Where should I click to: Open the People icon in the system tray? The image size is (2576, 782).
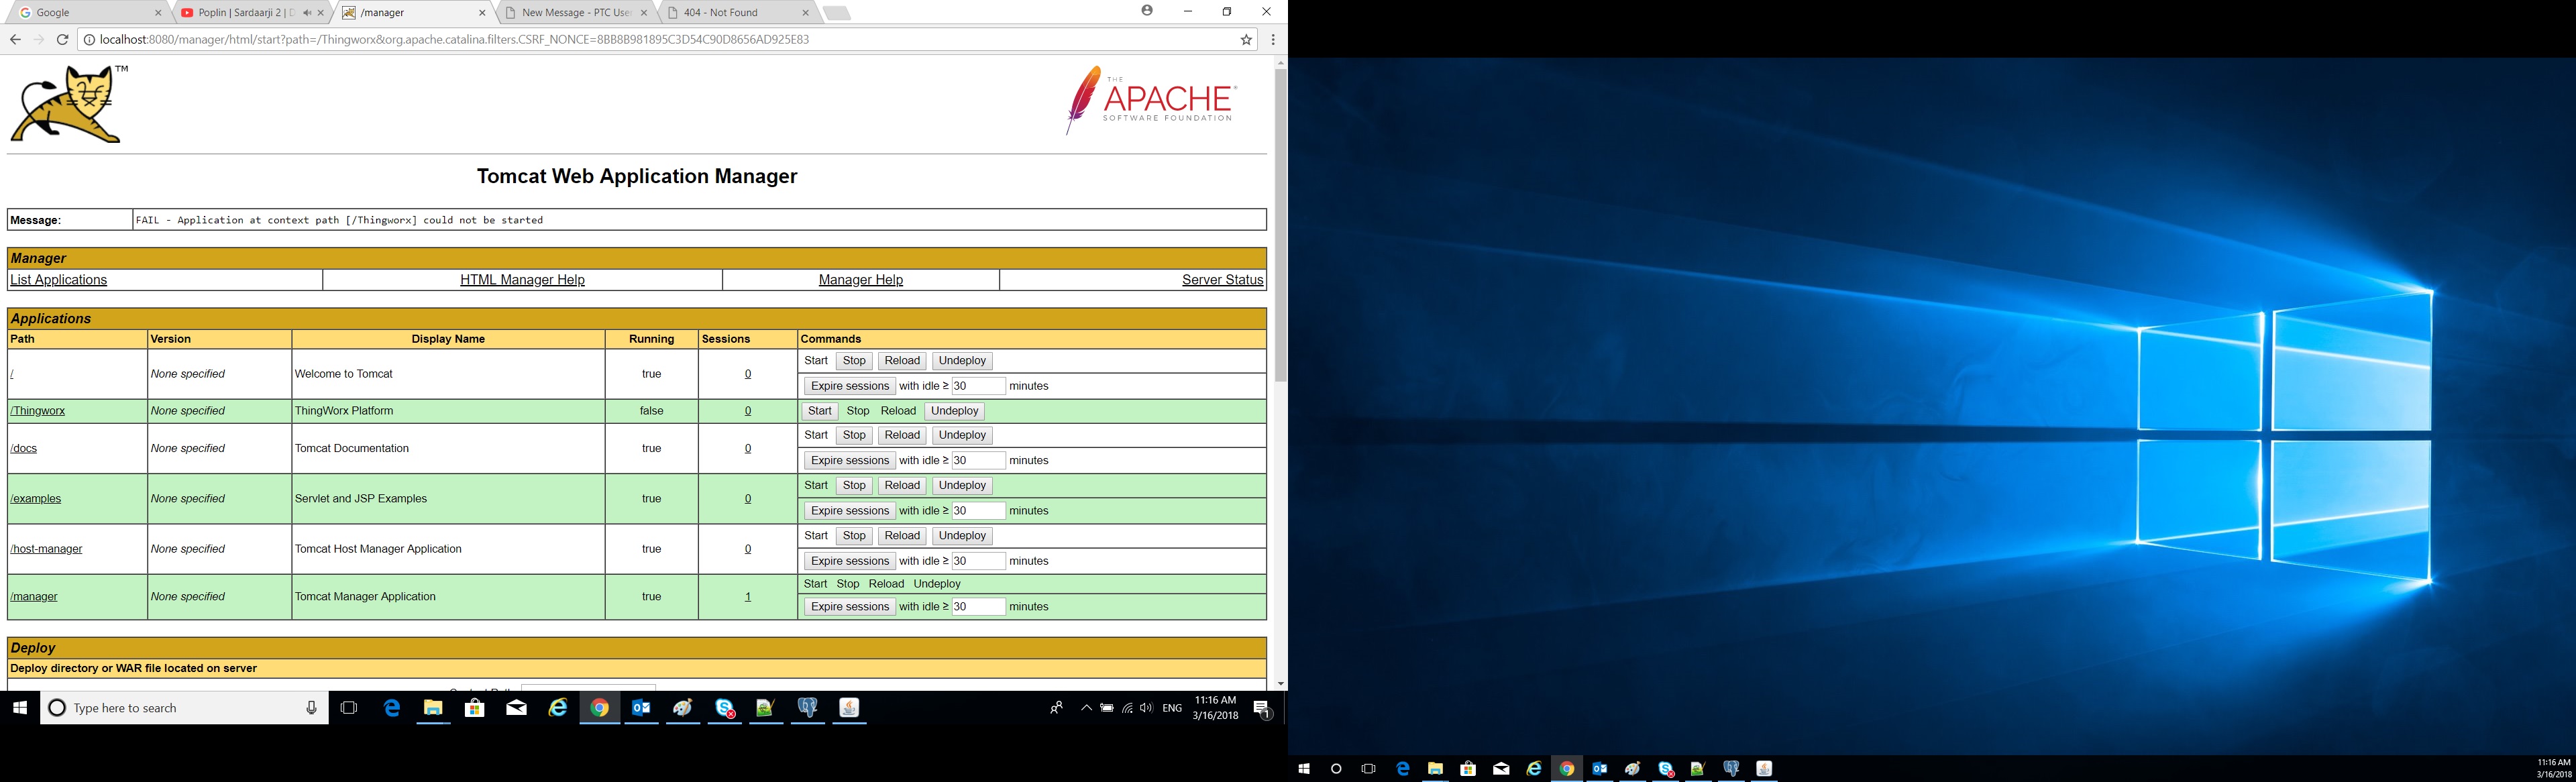click(1056, 708)
